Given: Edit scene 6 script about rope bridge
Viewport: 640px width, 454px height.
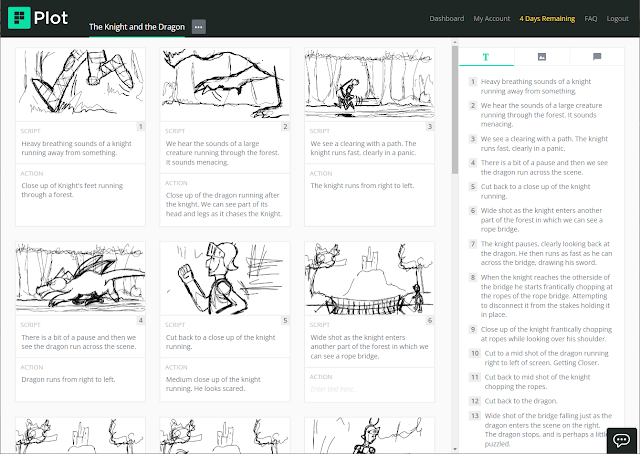Looking at the screenshot, I should [369, 347].
